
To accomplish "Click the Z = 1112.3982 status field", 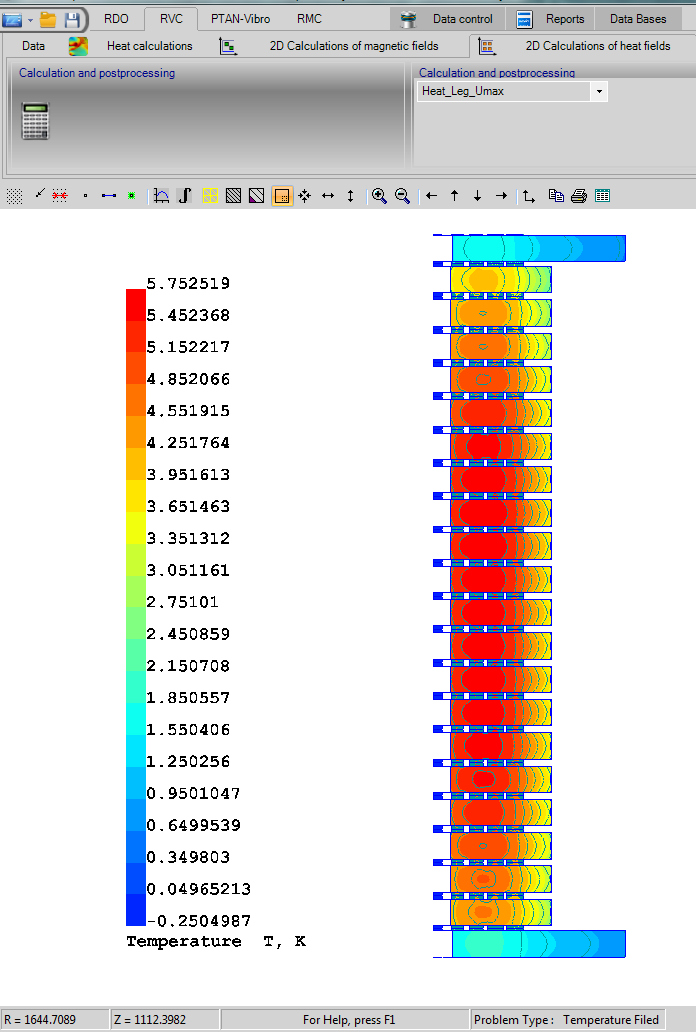I will 165,1019.
